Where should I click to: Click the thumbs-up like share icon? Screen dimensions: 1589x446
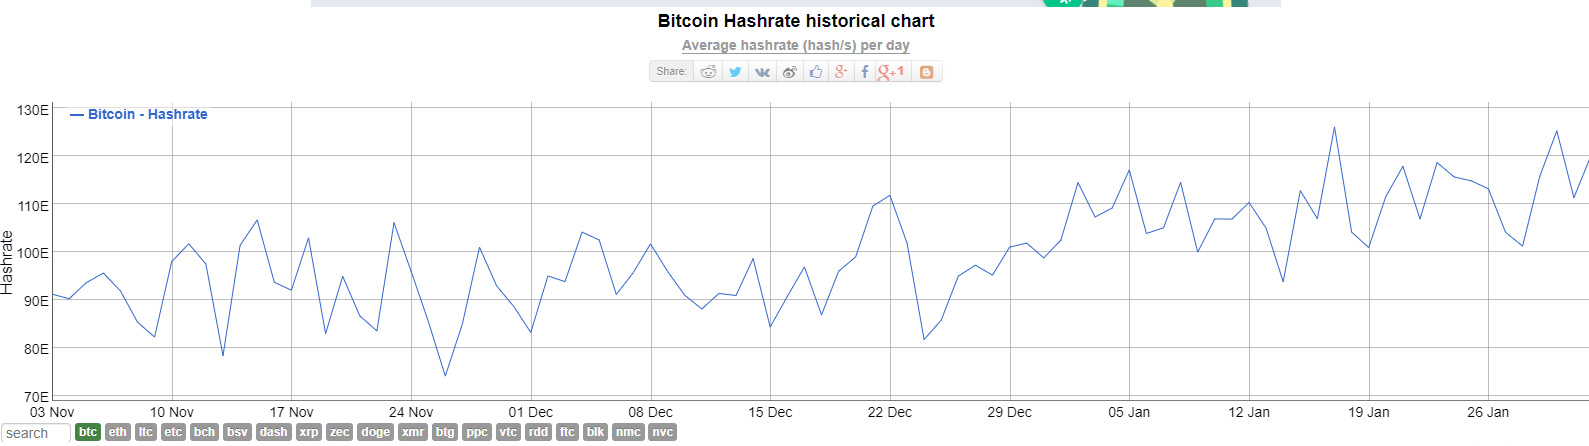coord(816,72)
